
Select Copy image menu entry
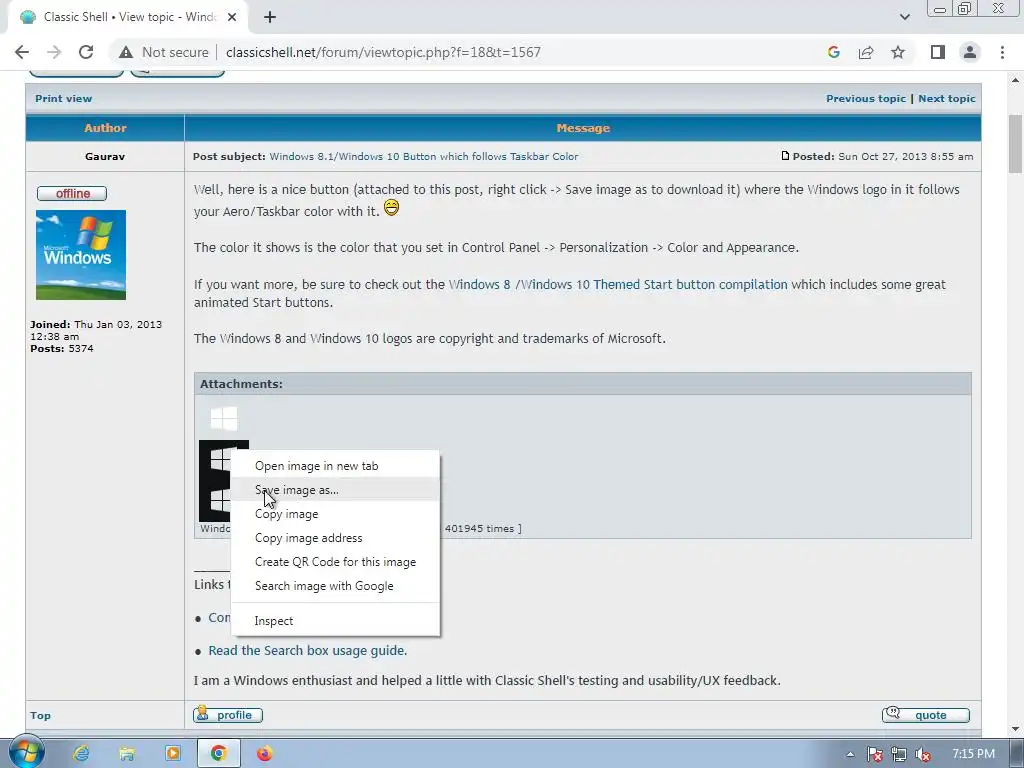point(335,514)
